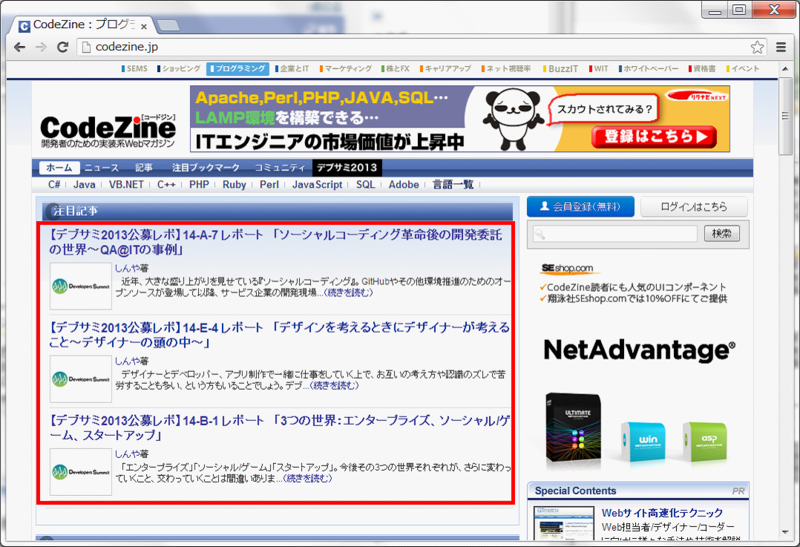
Task: Bookmark this page with the star icon
Action: coord(757,47)
